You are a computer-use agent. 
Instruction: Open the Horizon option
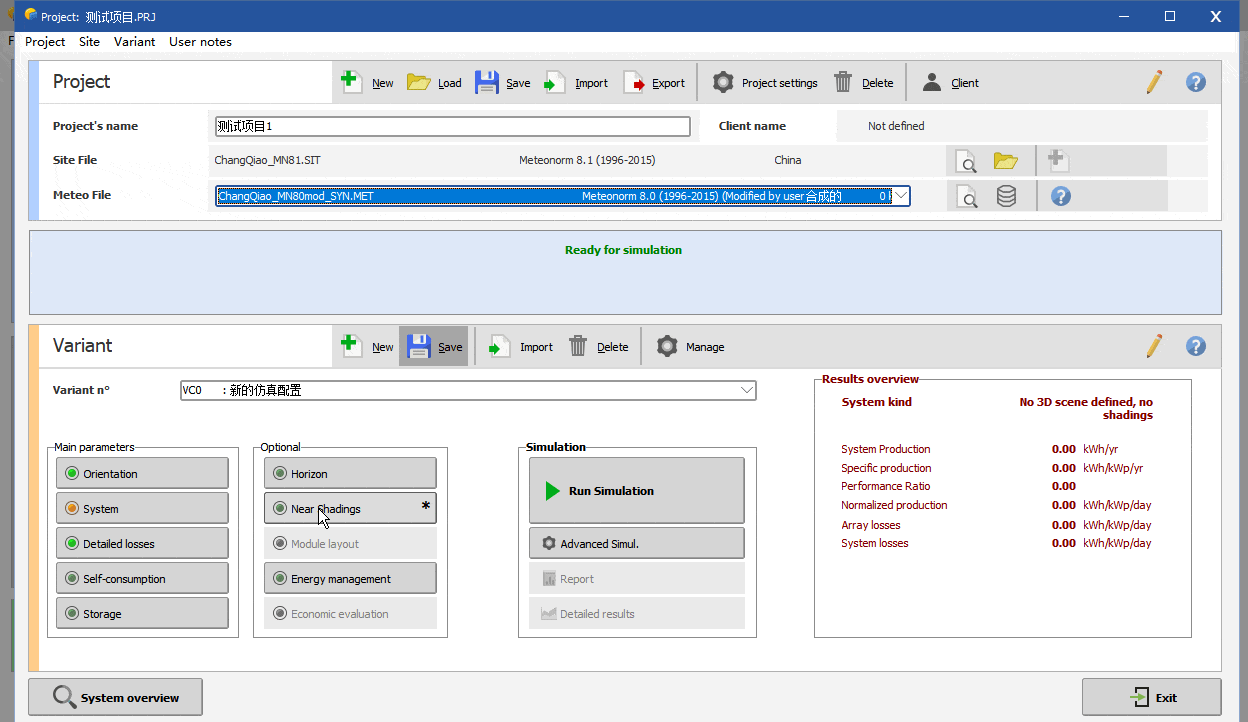(x=350, y=473)
